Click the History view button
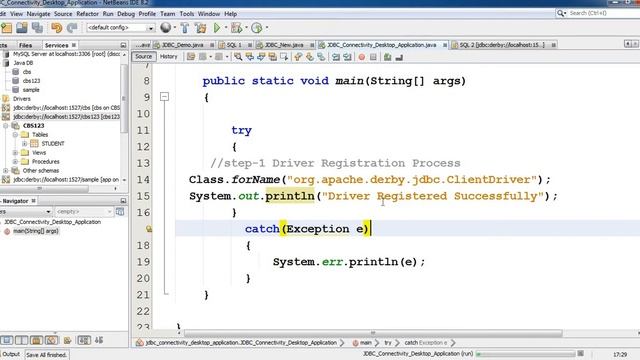This screenshot has height=360, width=640. 169,57
